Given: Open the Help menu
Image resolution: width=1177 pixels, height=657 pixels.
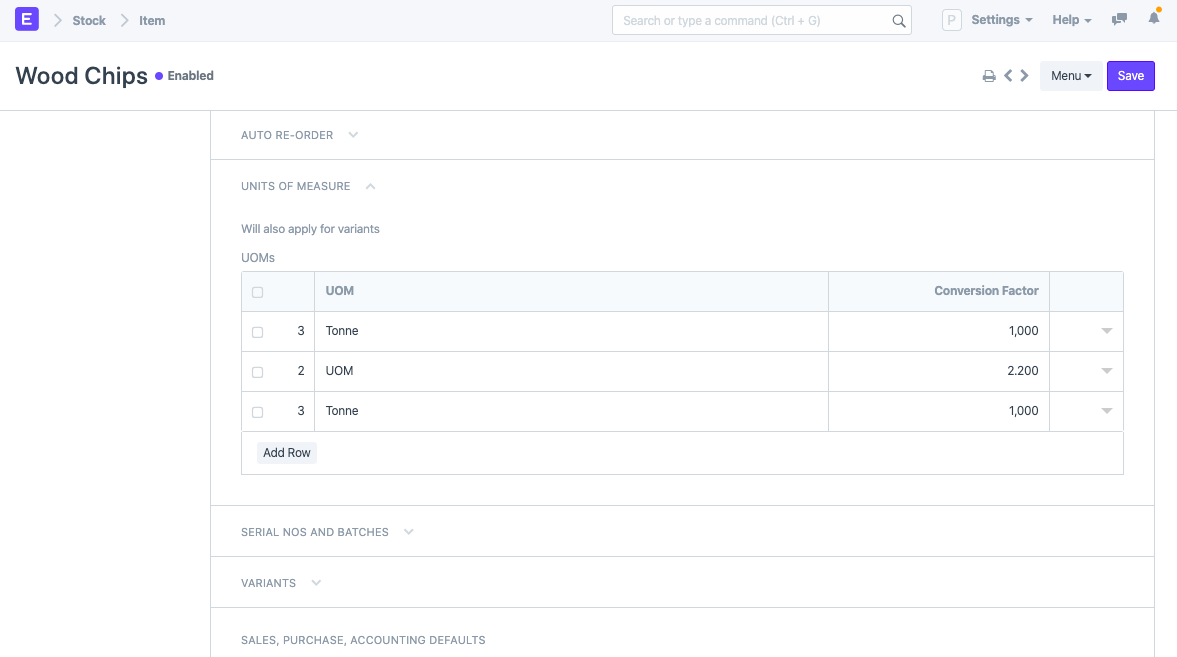Looking at the screenshot, I should 1071,20.
